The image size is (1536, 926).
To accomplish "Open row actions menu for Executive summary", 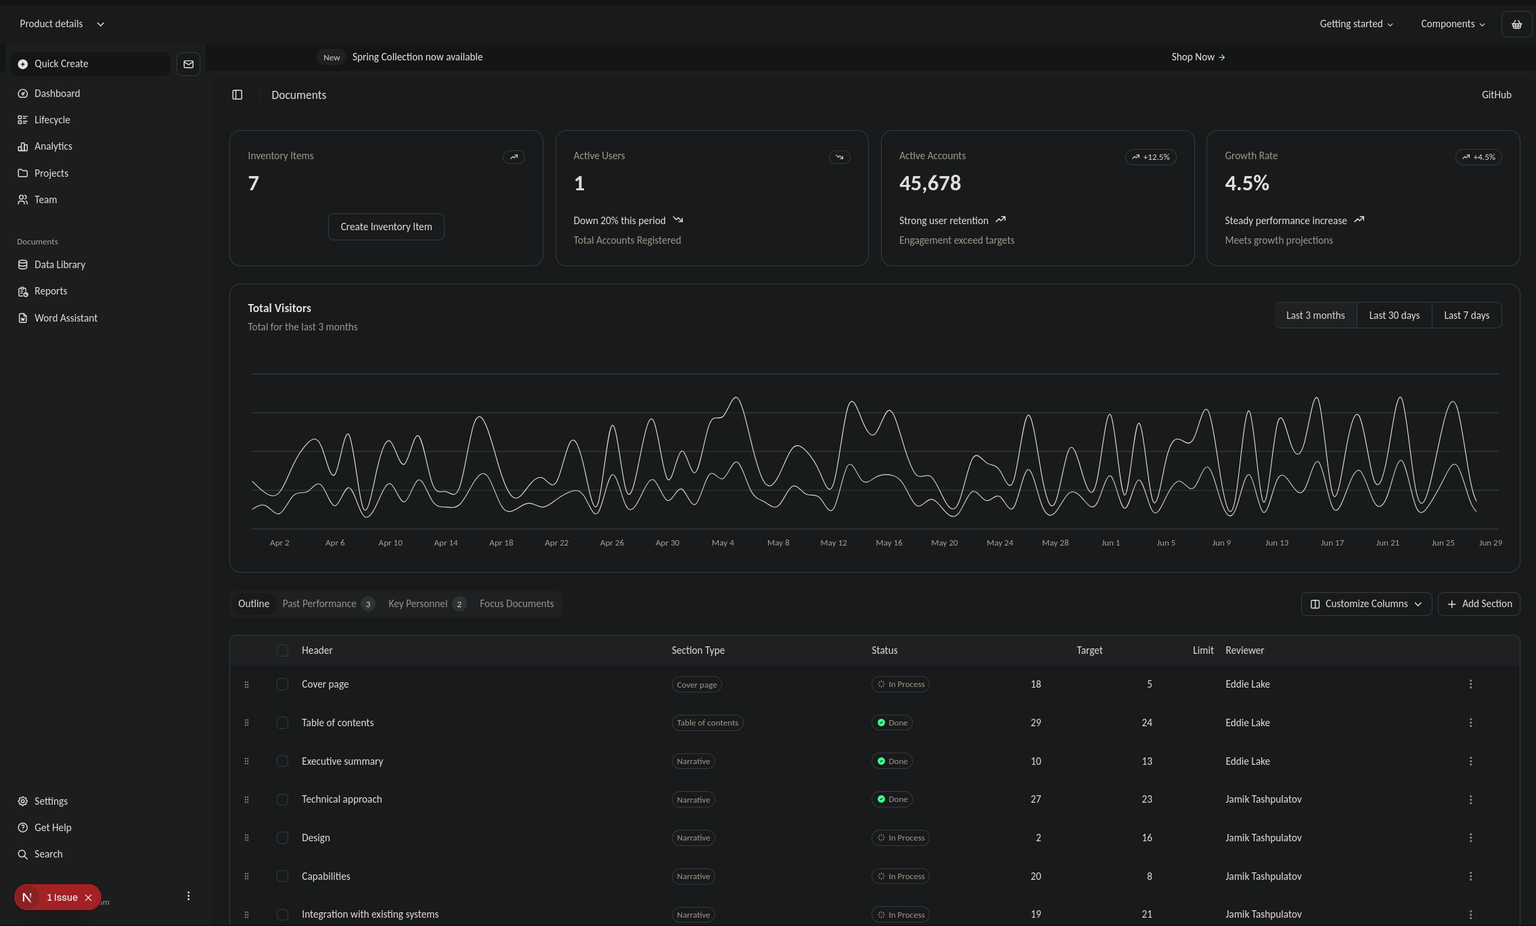I will pyautogui.click(x=1470, y=761).
